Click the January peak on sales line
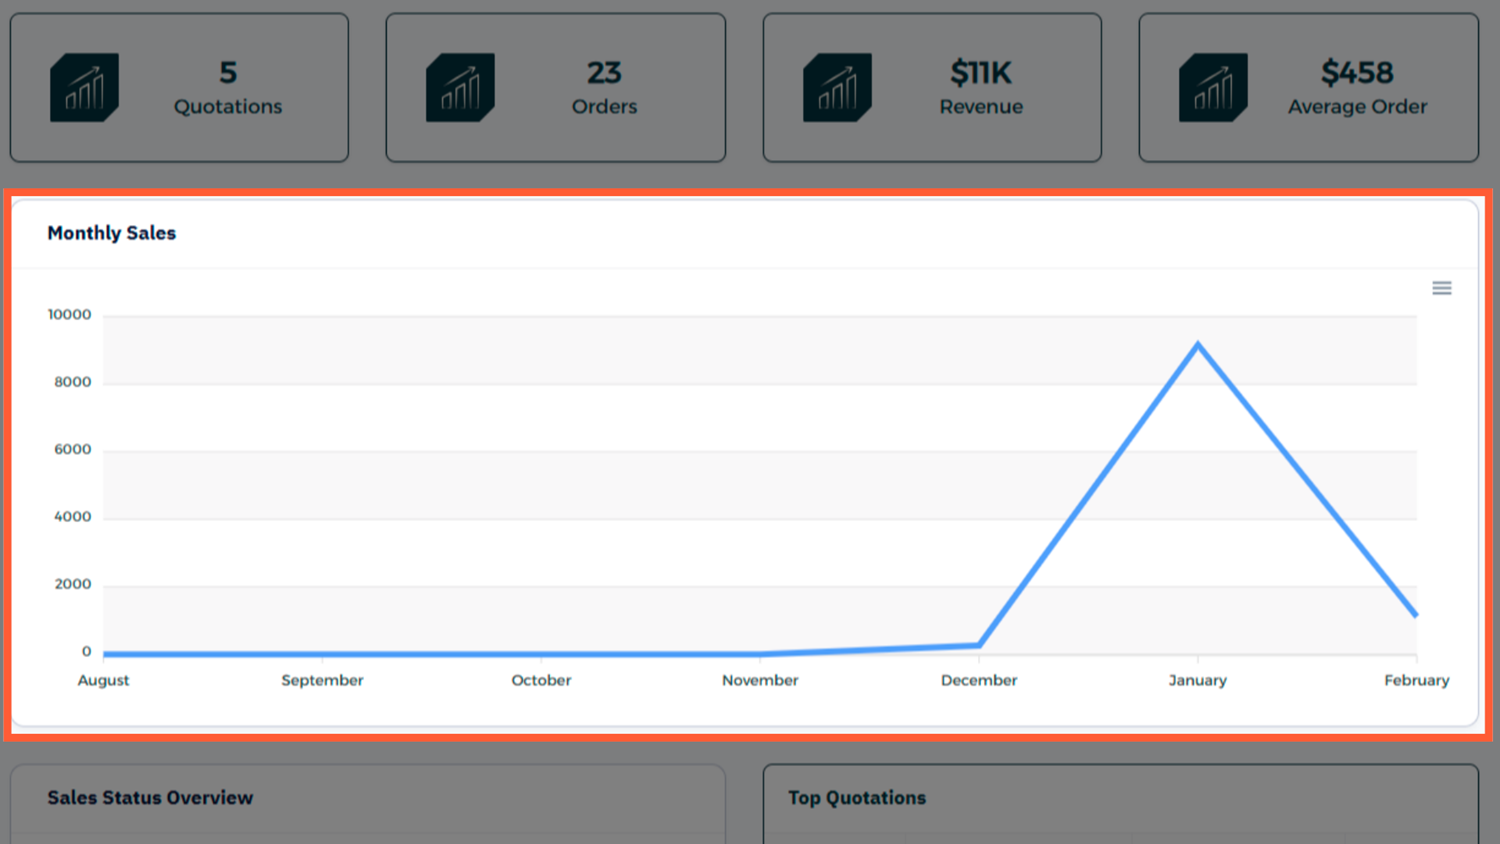This screenshot has height=844, width=1500. click(x=1197, y=345)
